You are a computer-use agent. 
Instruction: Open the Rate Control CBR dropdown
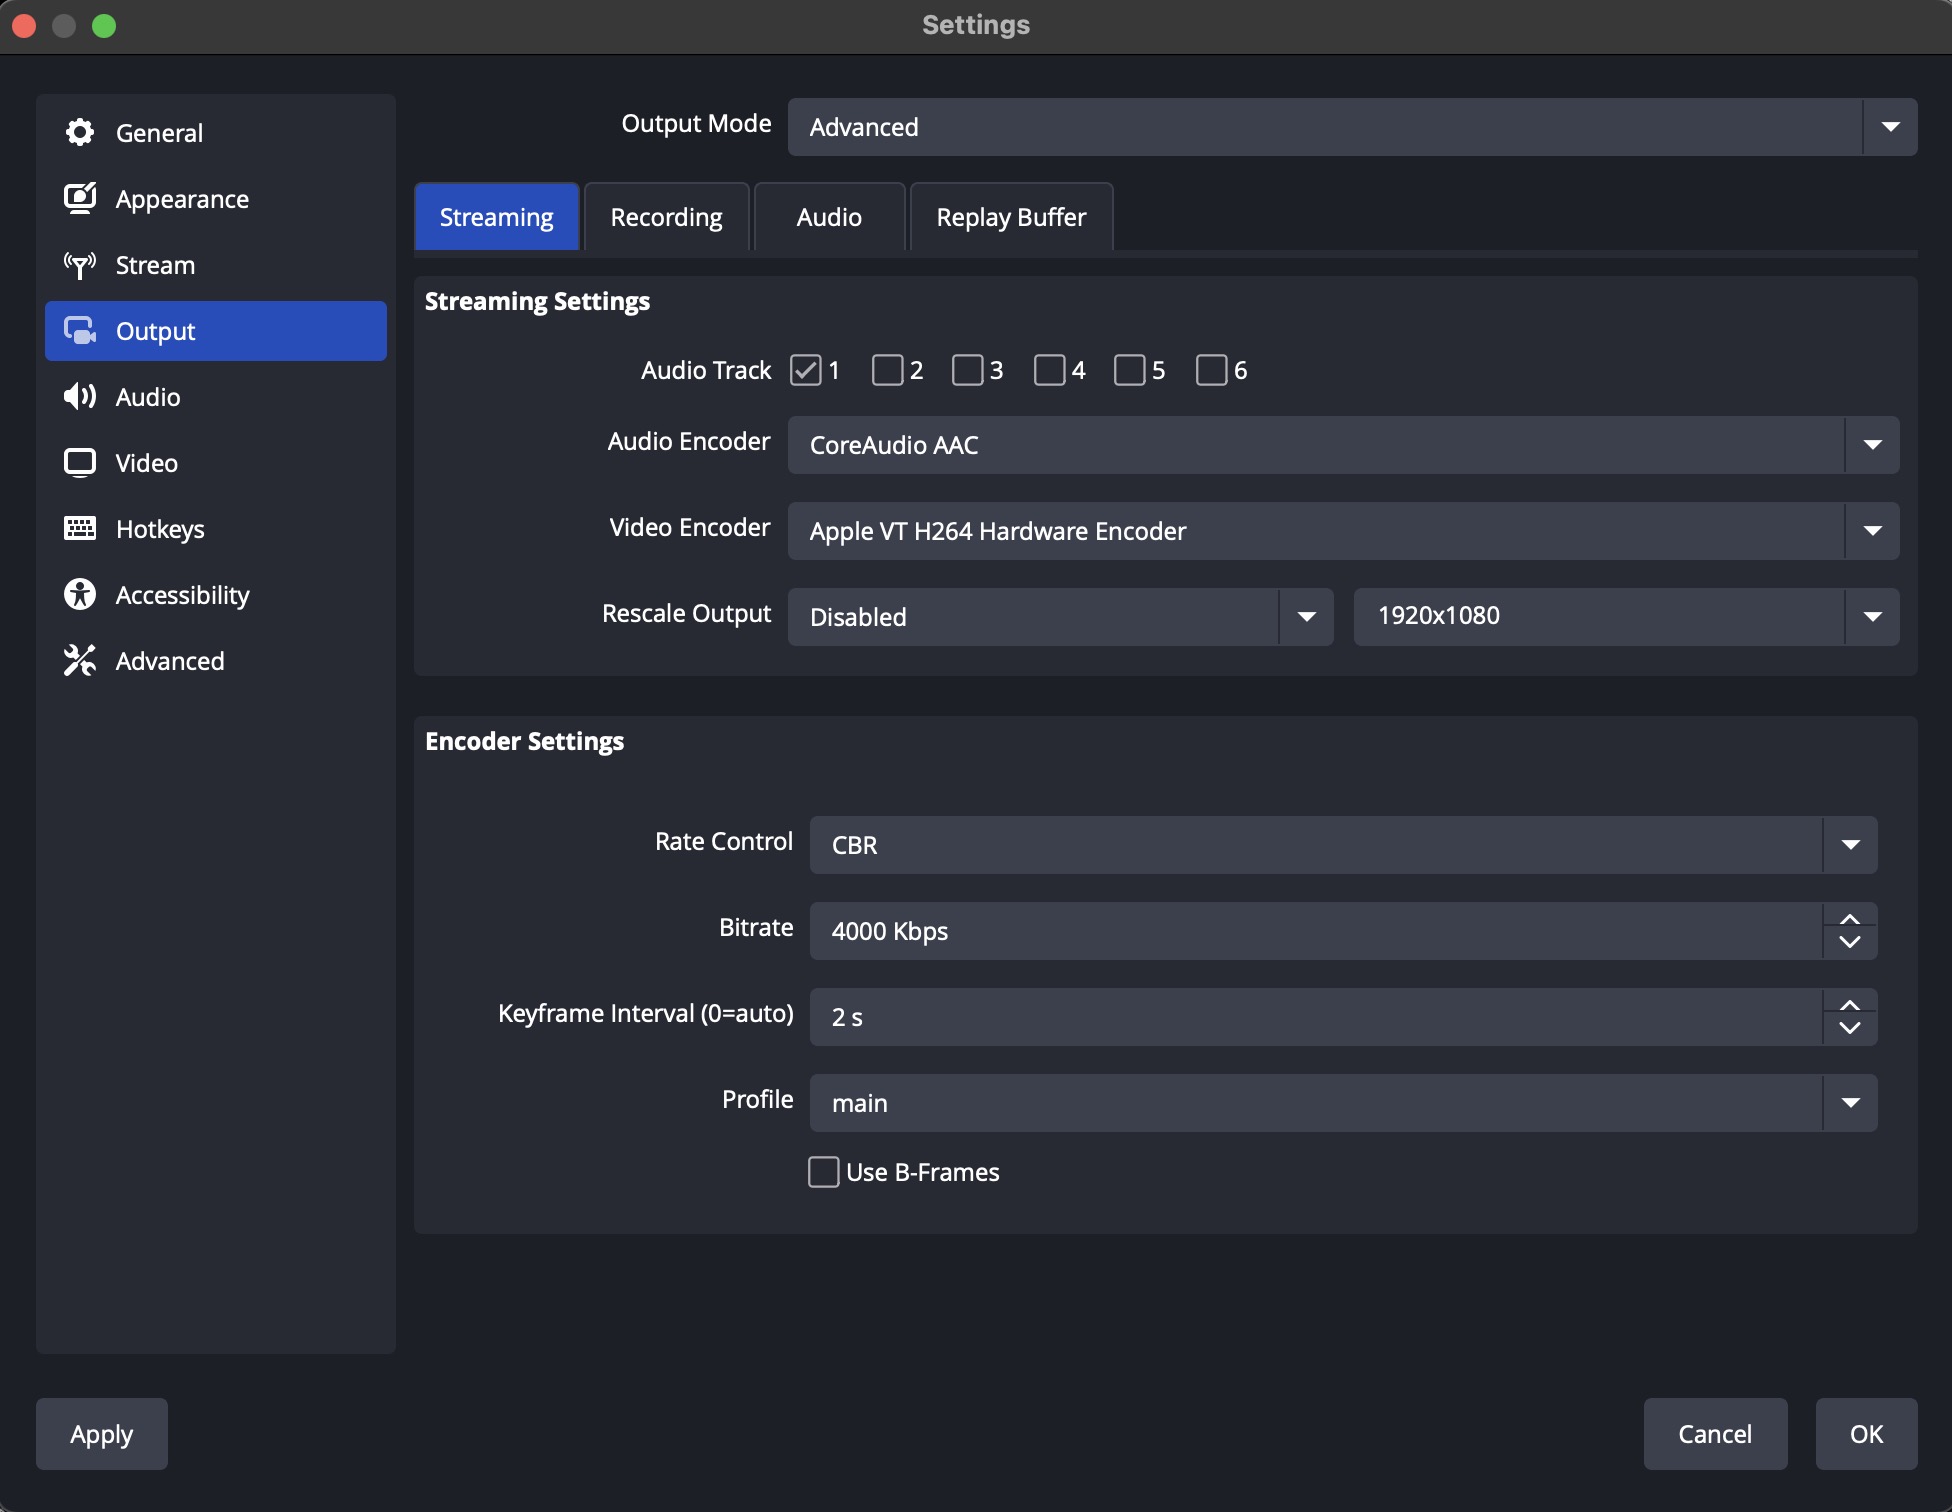(x=1849, y=845)
